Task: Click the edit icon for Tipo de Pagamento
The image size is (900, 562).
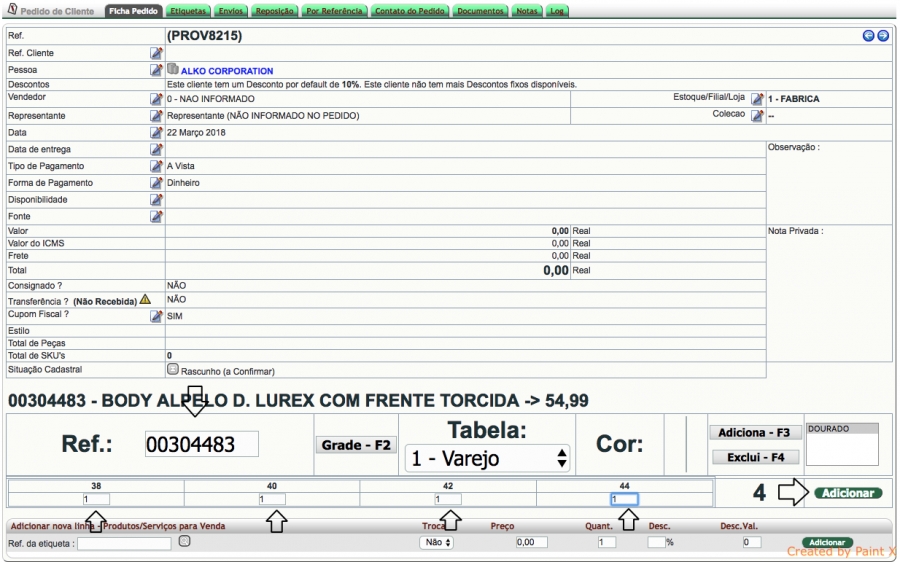Action: [x=156, y=166]
